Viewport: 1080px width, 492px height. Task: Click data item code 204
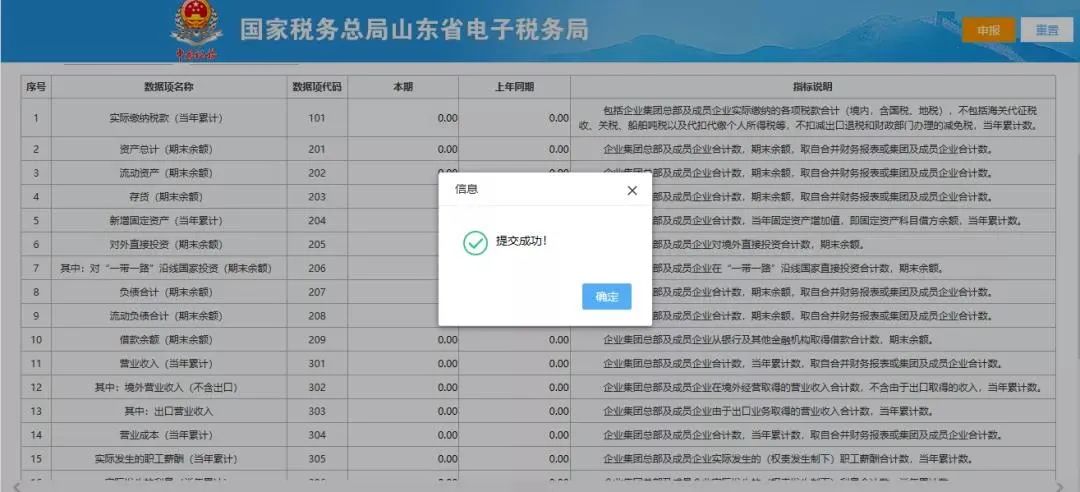point(317,221)
